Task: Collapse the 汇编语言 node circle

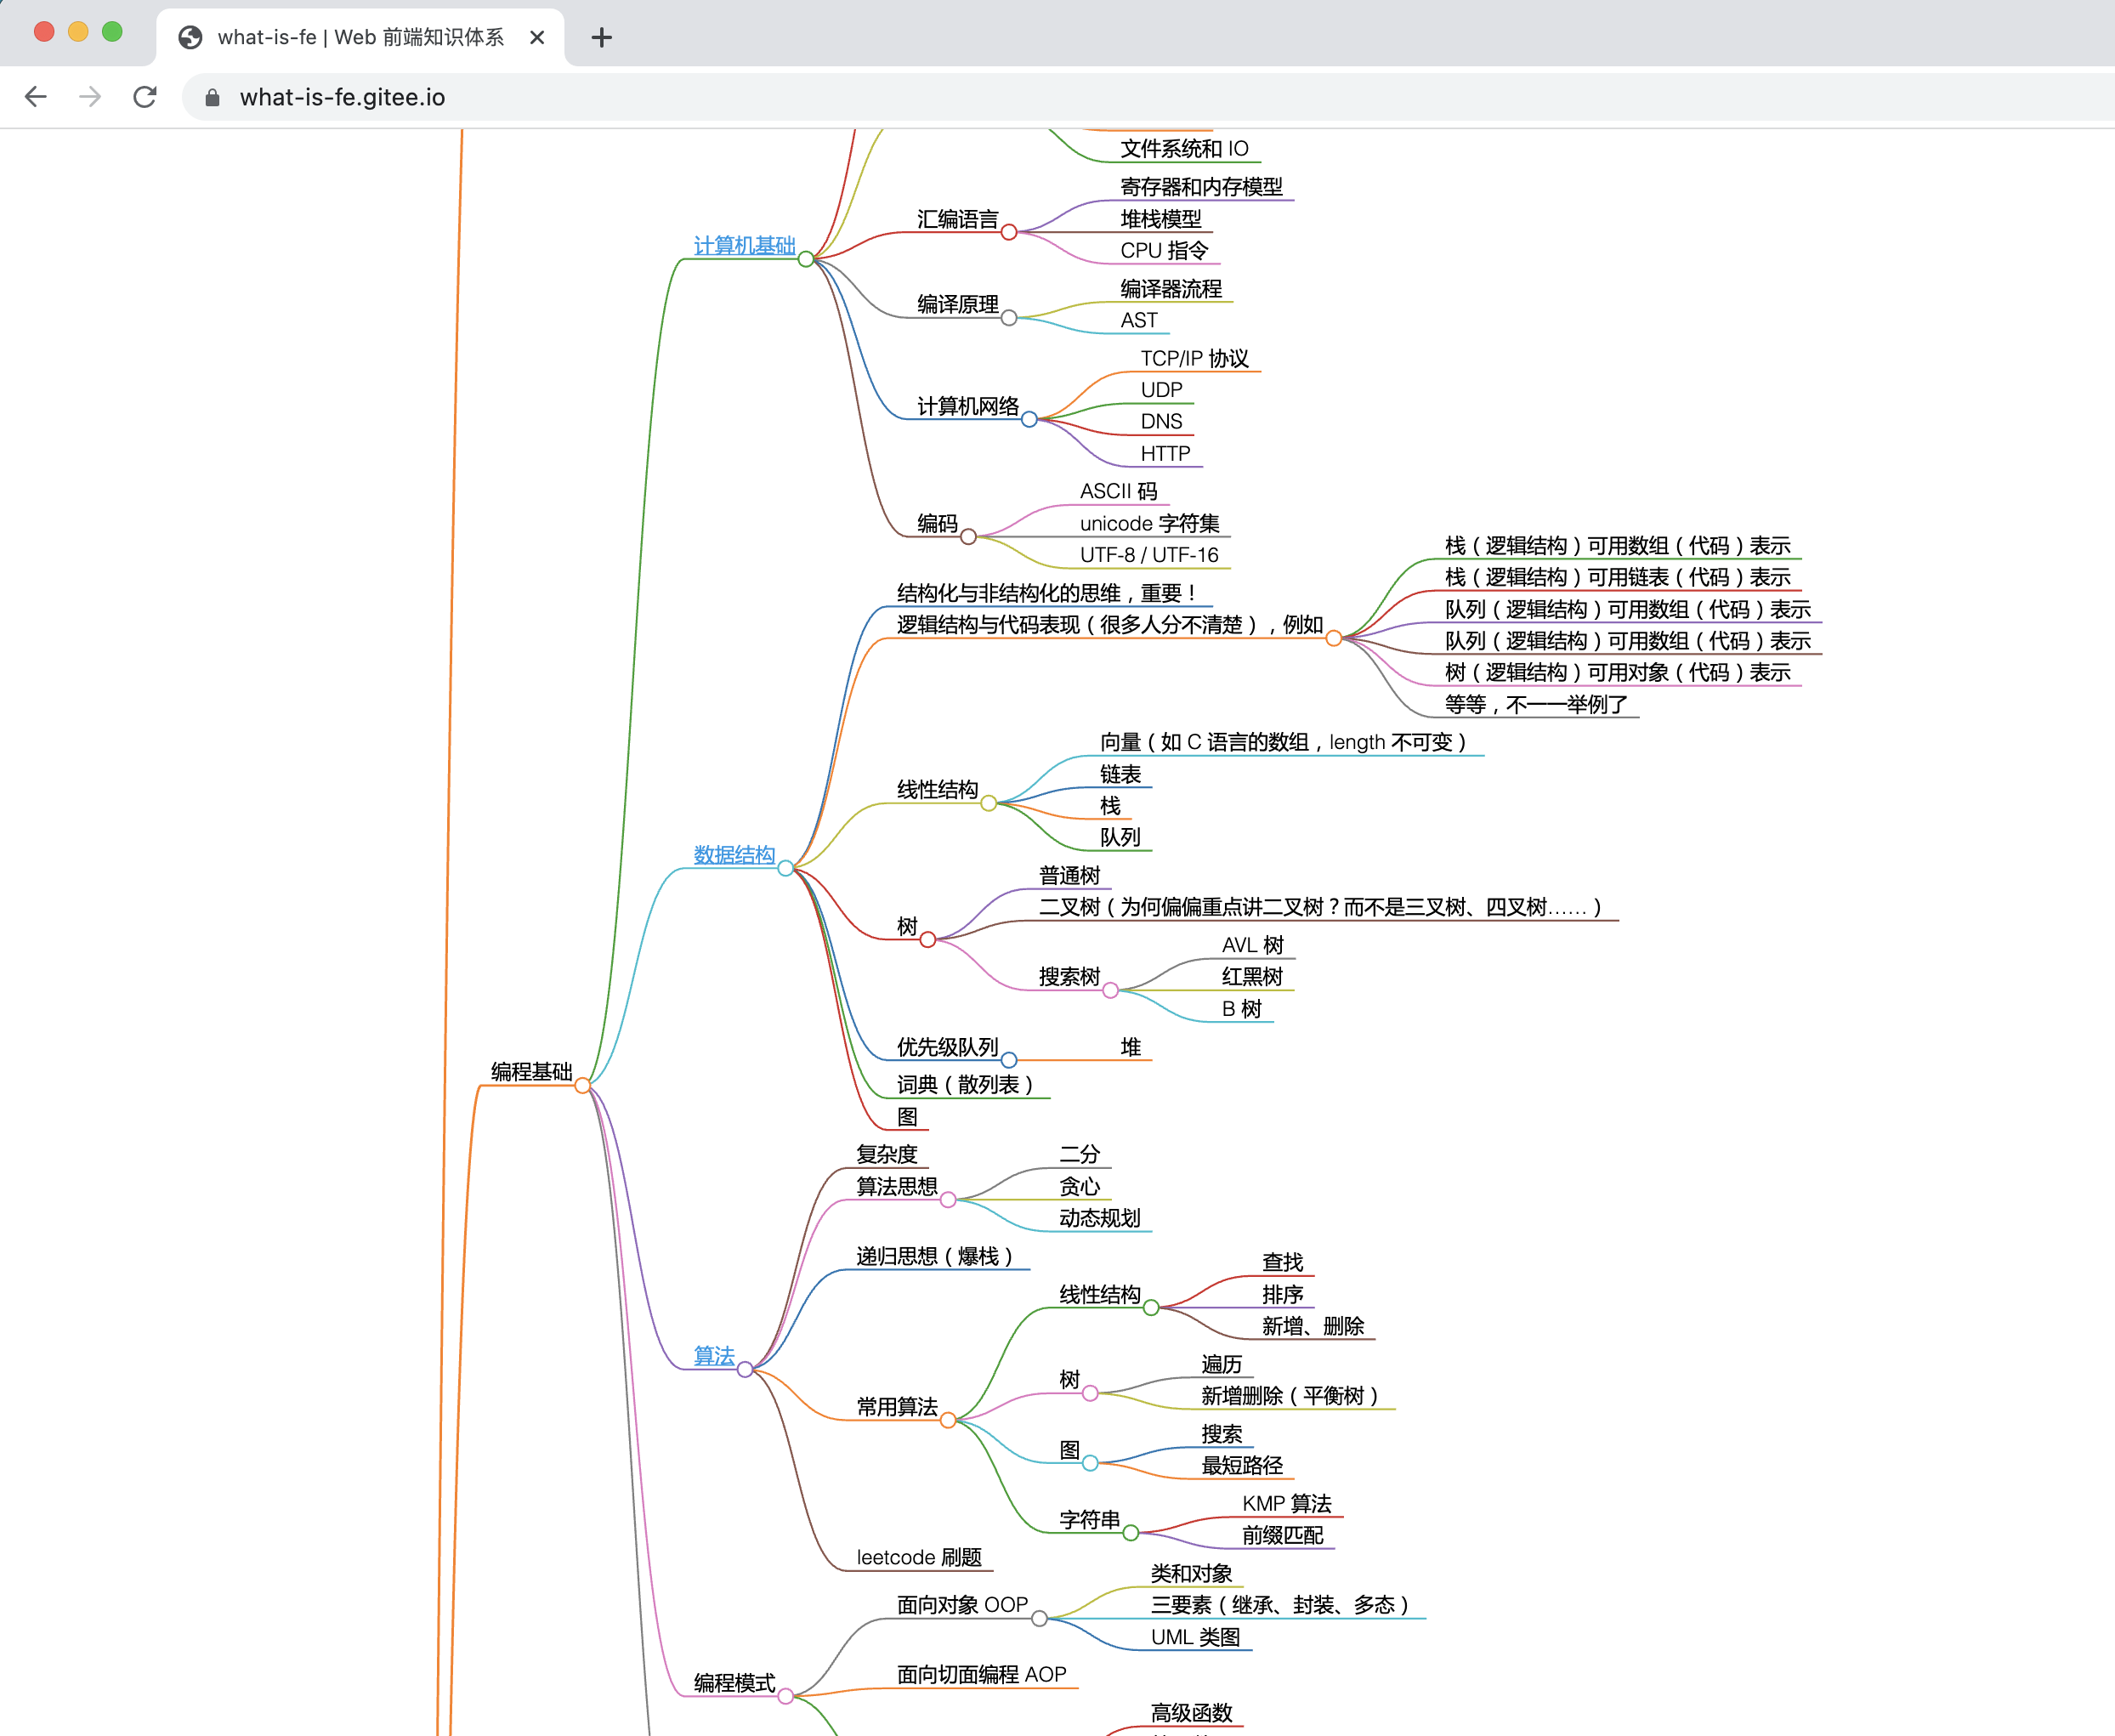Action: pos(1009,233)
